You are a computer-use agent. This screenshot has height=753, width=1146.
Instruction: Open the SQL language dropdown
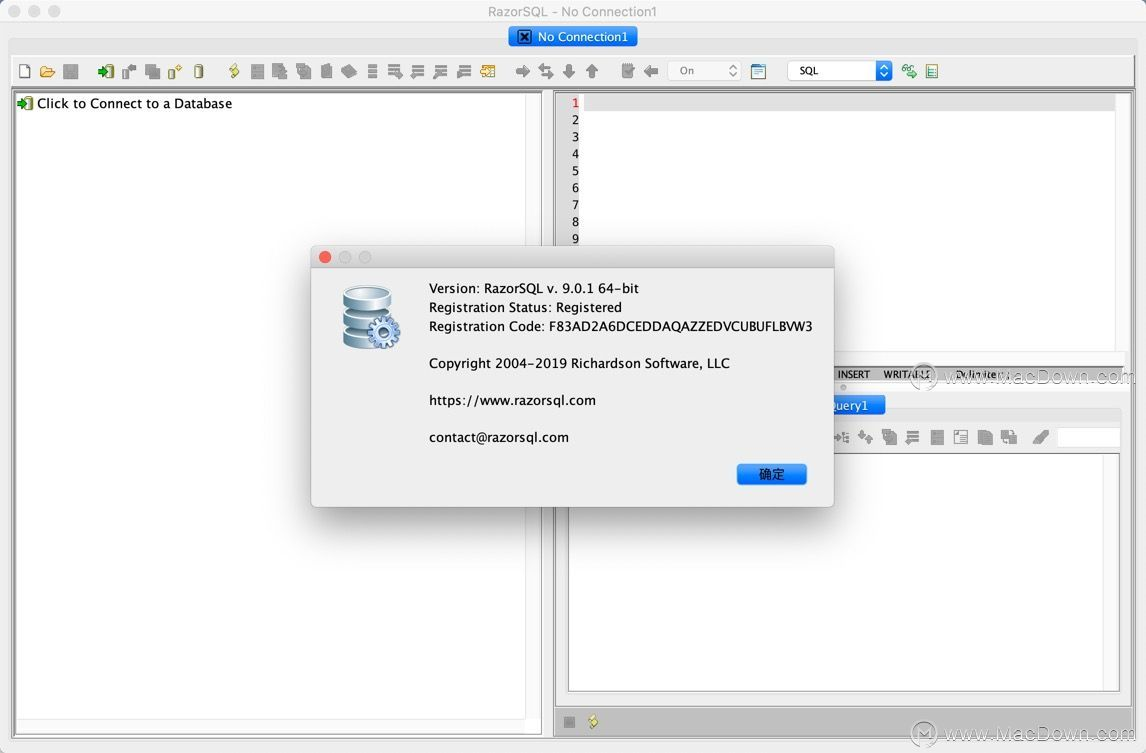[840, 71]
